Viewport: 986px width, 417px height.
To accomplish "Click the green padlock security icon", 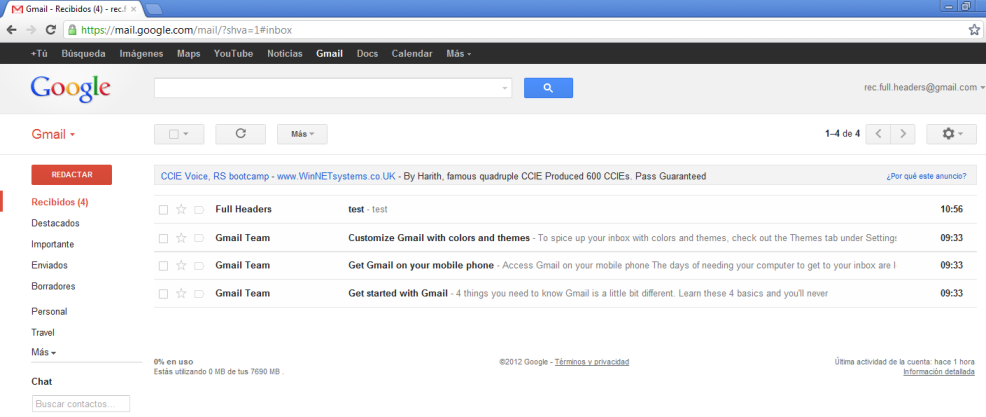I will coord(72,30).
